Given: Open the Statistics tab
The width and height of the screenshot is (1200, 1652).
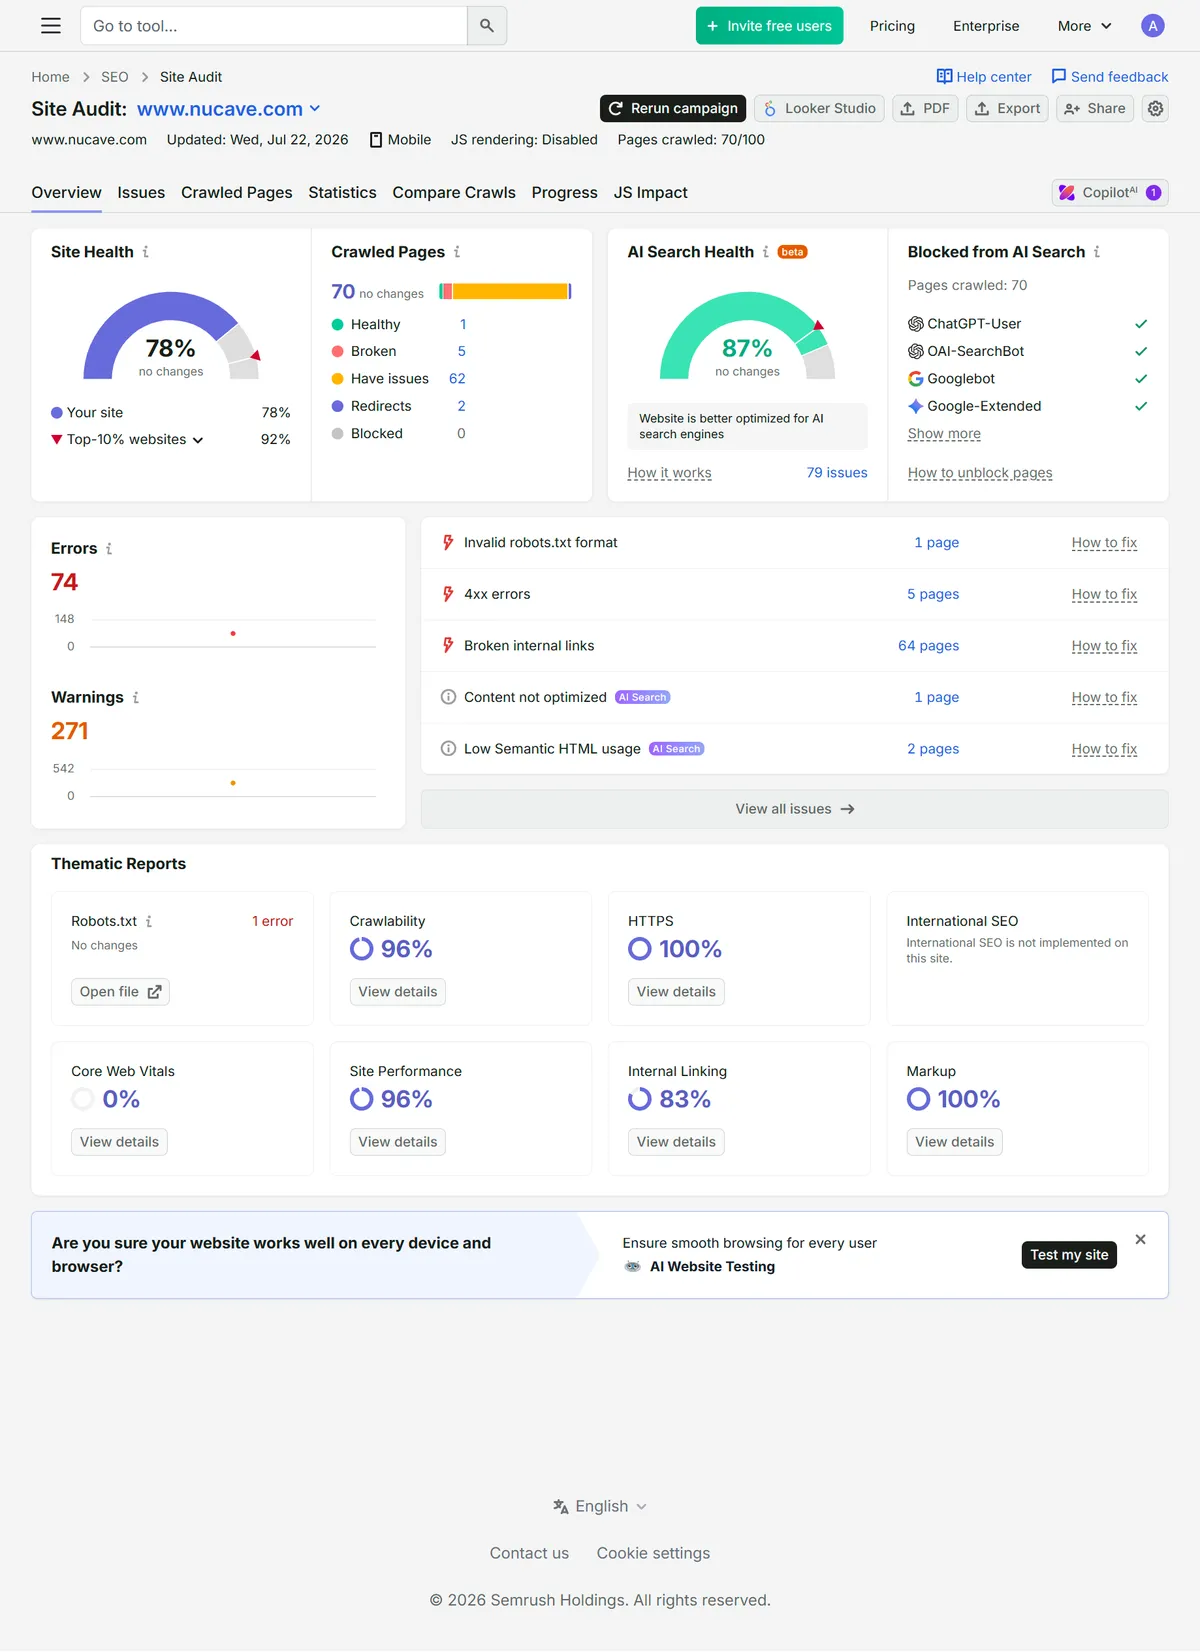Looking at the screenshot, I should pyautogui.click(x=342, y=192).
